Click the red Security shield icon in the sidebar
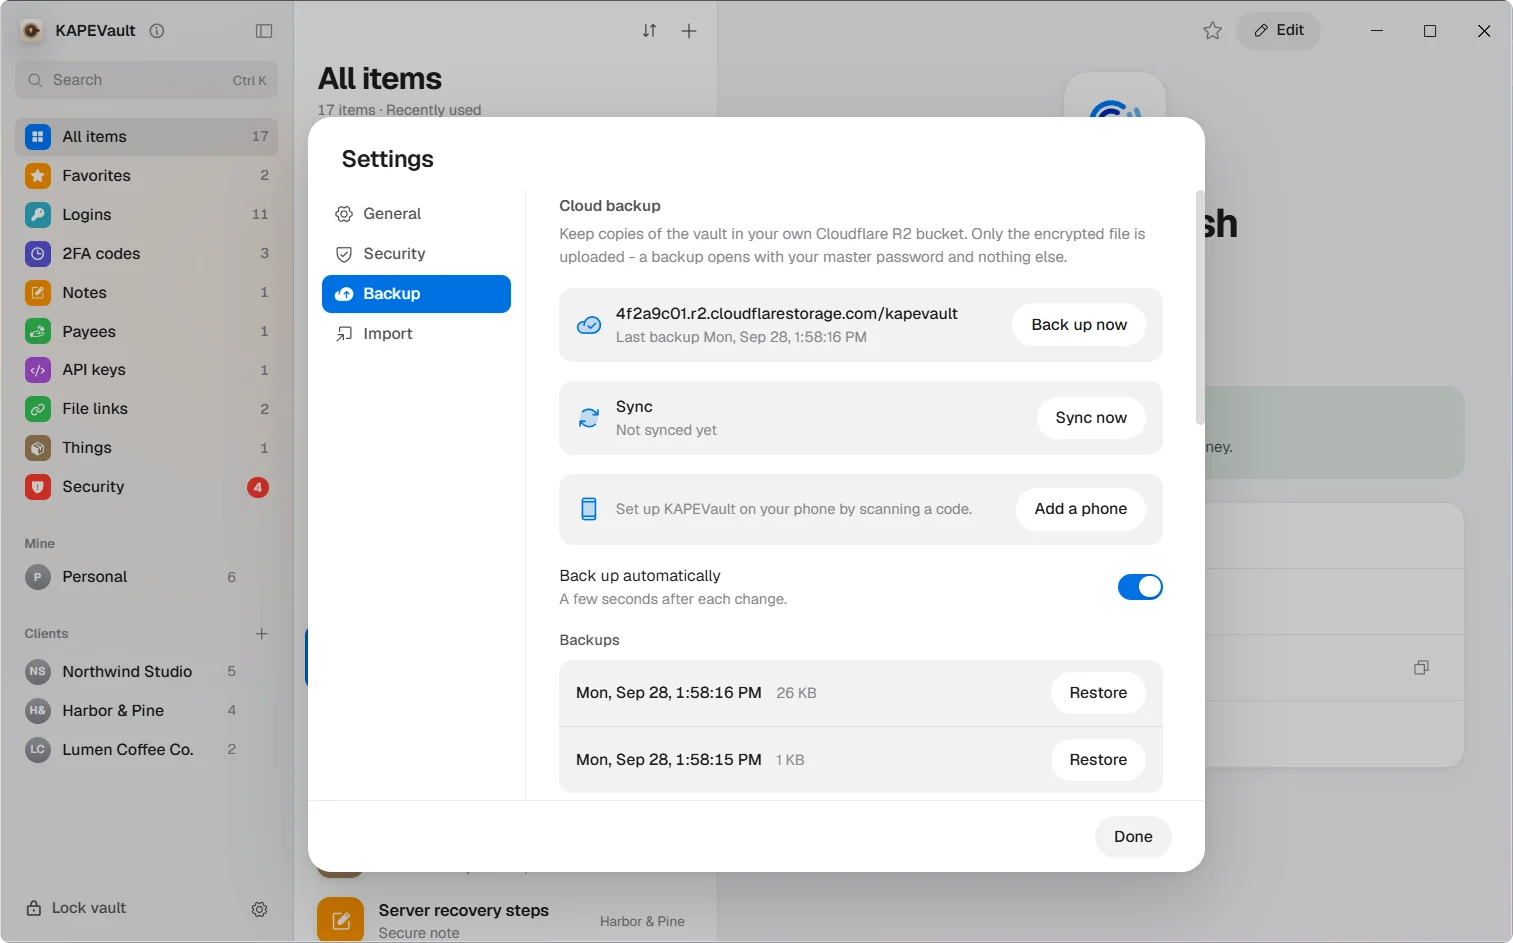Image resolution: width=1513 pixels, height=943 pixels. tap(38, 487)
